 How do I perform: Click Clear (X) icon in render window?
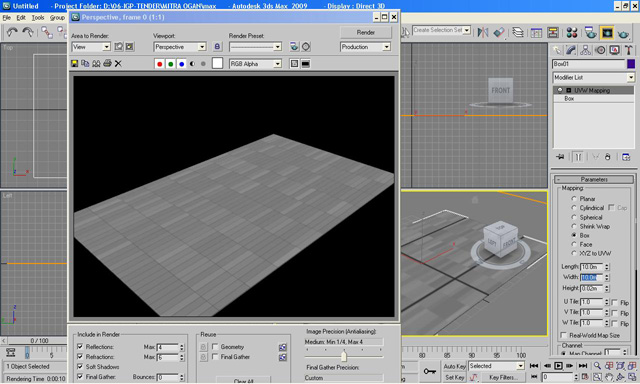tap(118, 63)
